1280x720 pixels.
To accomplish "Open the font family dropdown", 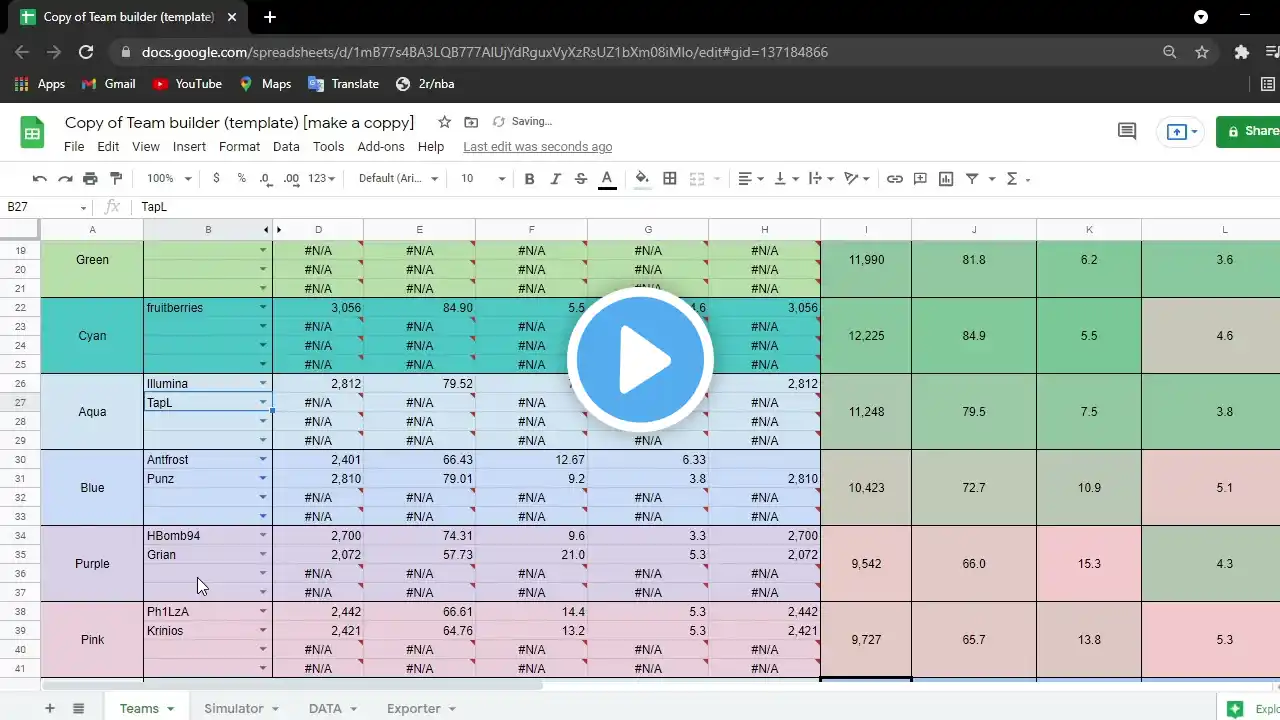I will pos(398,179).
